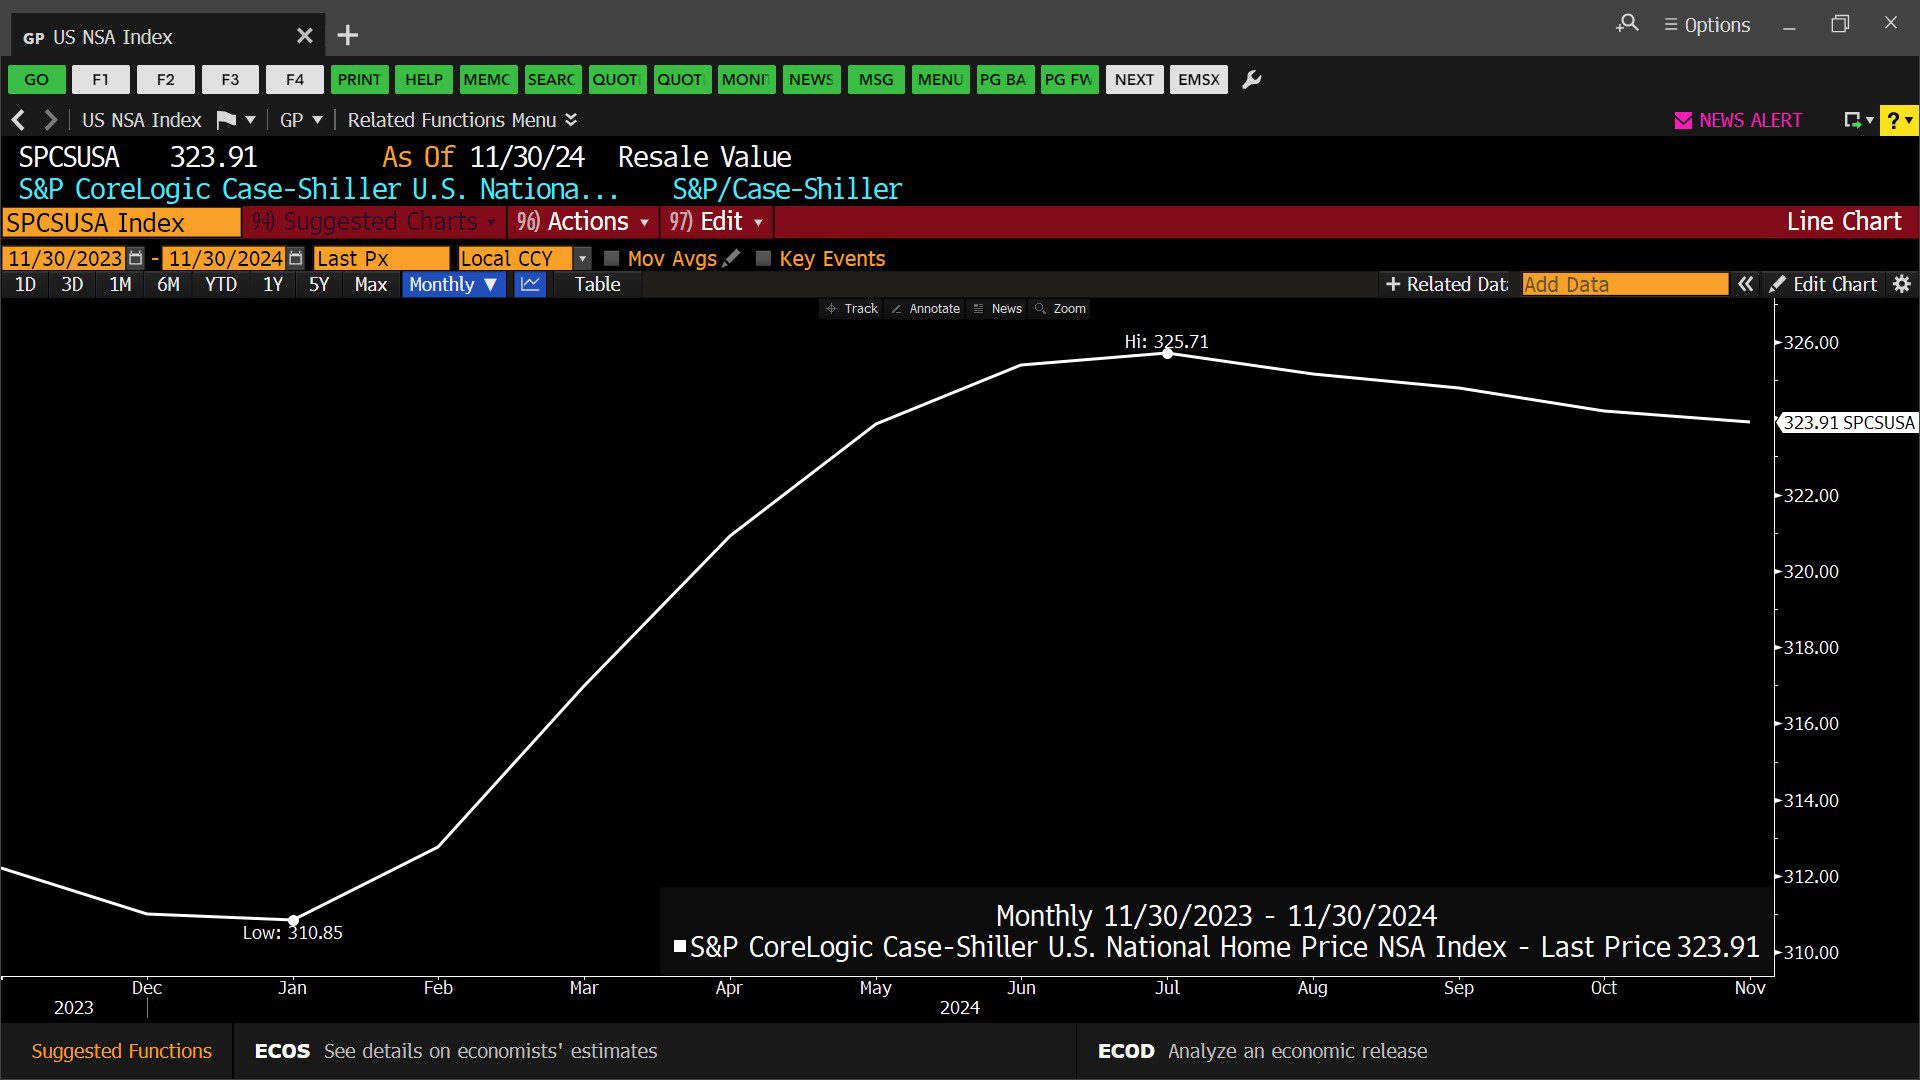Viewport: 1920px width, 1080px height.
Task: Click the line chart type icon
Action: [530, 285]
